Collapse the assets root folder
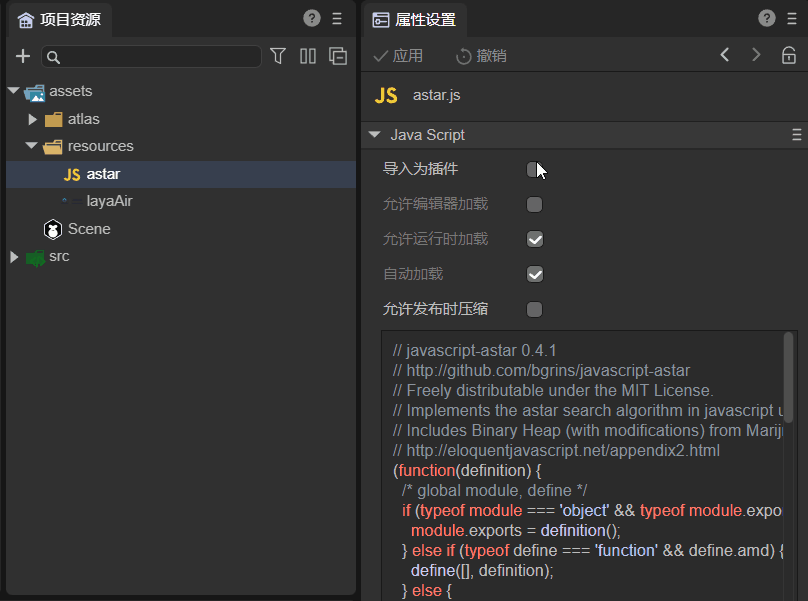808x601 pixels. 14,92
